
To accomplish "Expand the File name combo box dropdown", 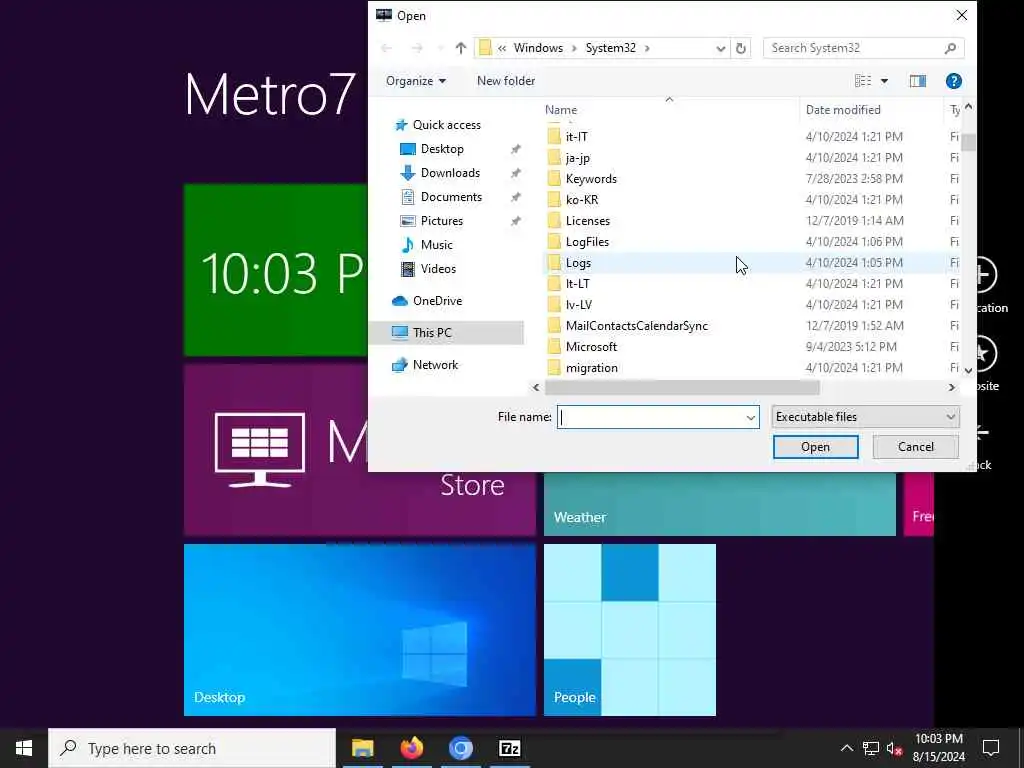I will pyautogui.click(x=750, y=417).
